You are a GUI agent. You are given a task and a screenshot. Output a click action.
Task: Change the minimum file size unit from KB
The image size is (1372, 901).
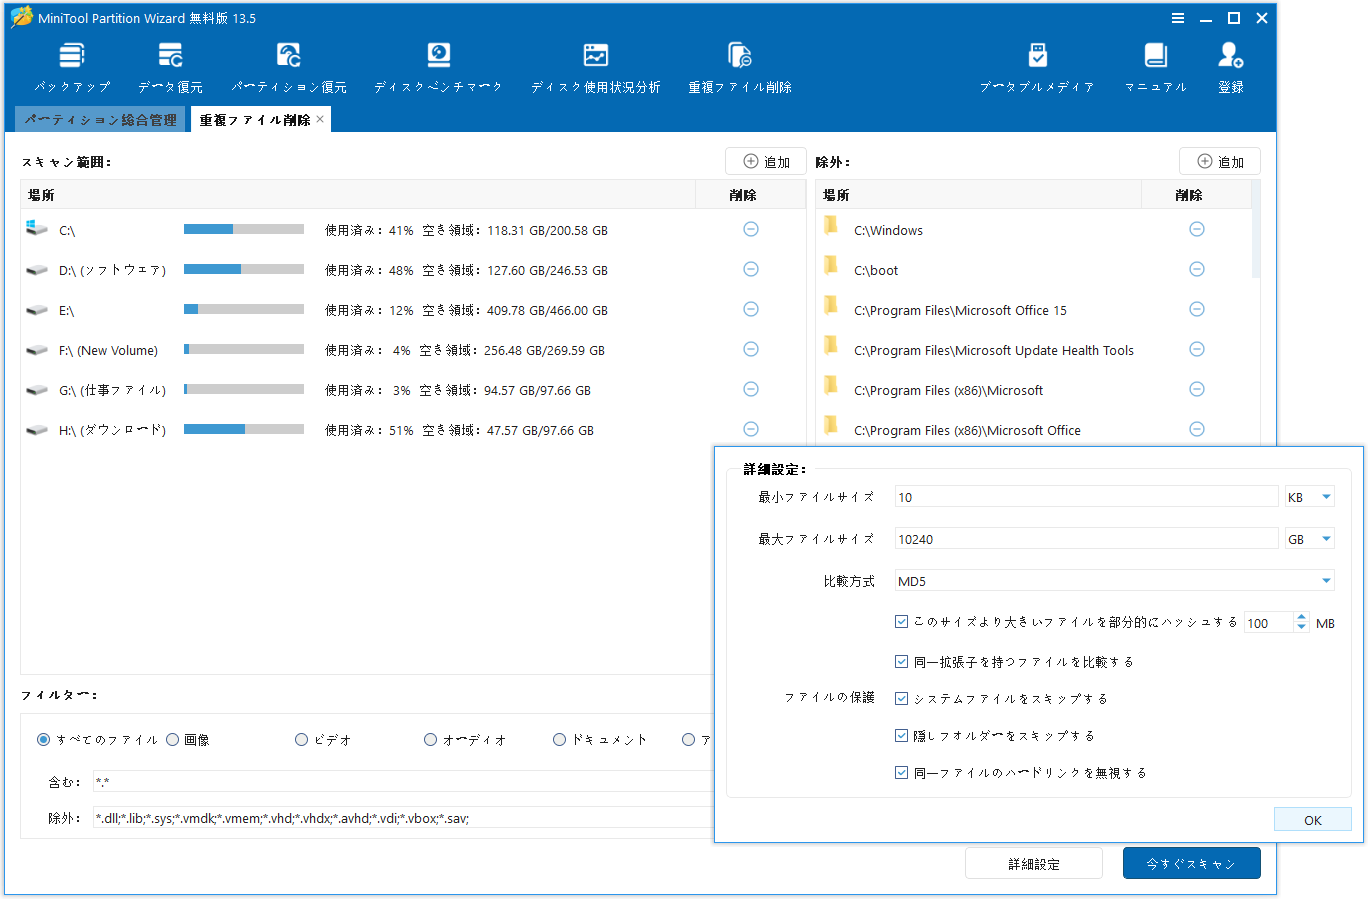[x=1310, y=496]
